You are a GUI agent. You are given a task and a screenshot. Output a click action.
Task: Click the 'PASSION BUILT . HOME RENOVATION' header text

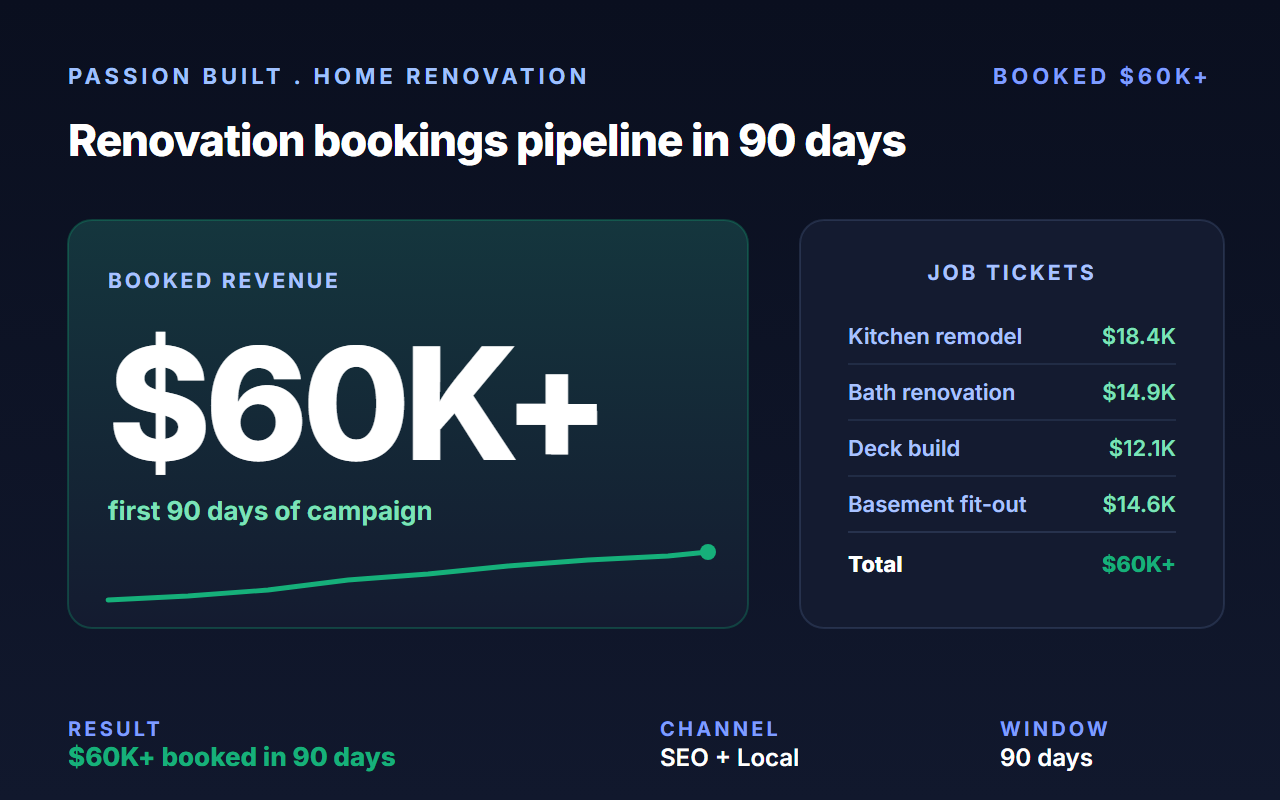(328, 77)
